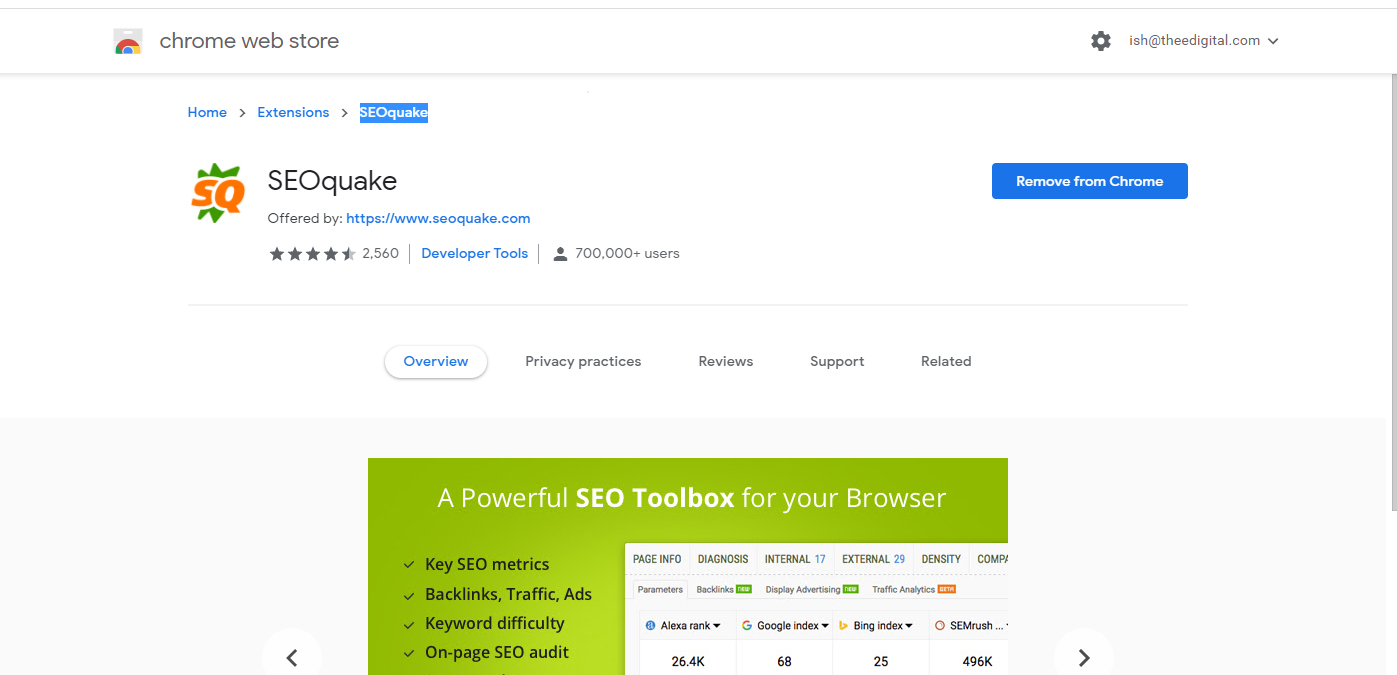Browse the Developer Tools category link
Screen dimensions: 1397x675
click(474, 253)
